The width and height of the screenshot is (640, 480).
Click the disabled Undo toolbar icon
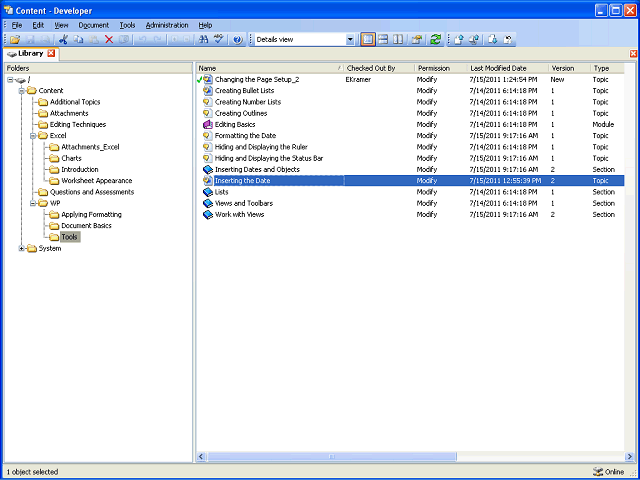pos(142,40)
